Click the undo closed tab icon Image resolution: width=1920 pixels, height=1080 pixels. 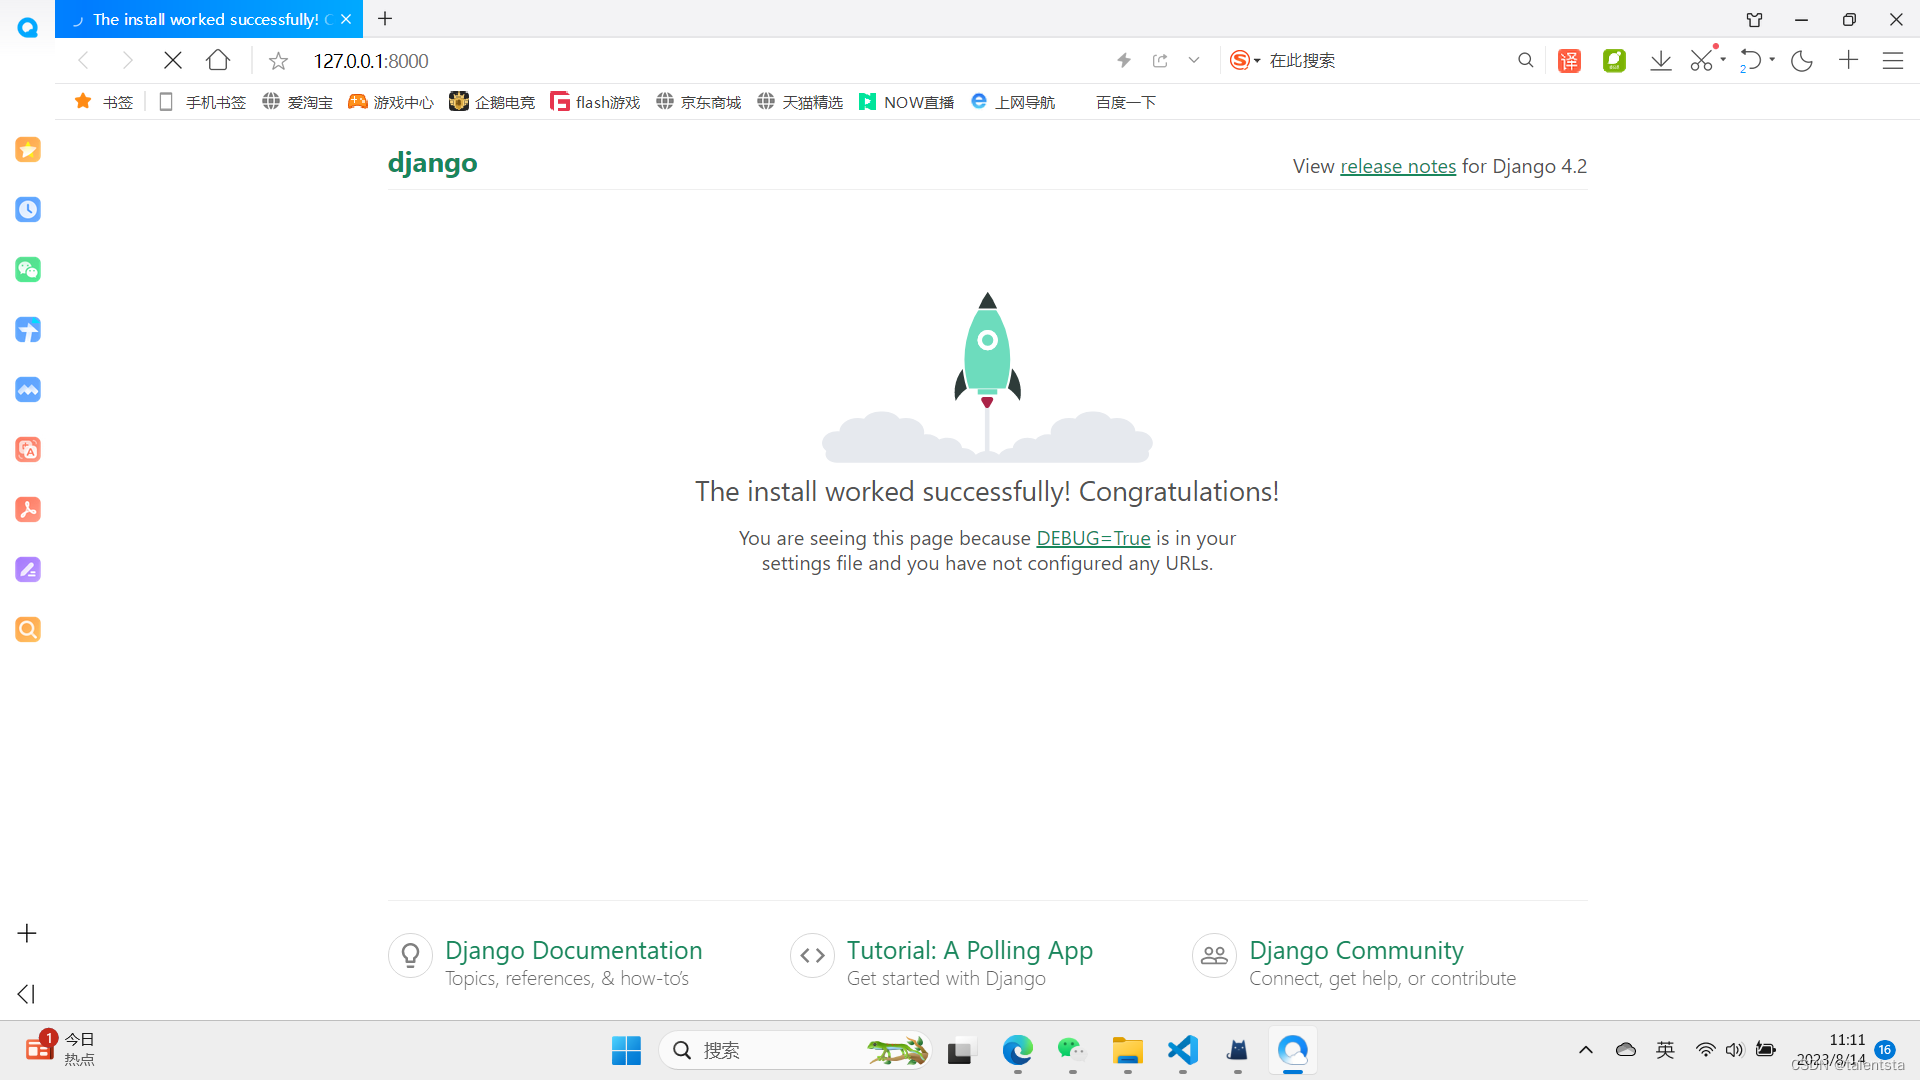click(x=1750, y=61)
